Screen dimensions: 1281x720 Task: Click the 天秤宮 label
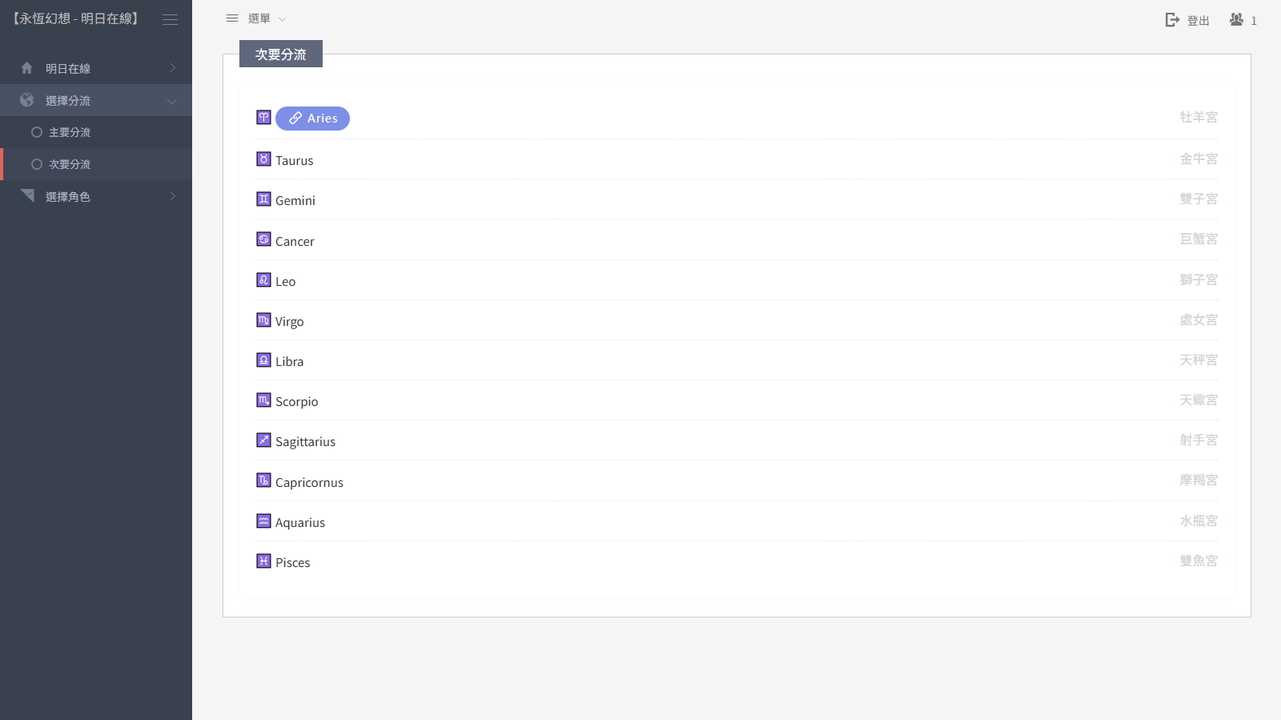pyautogui.click(x=1198, y=360)
